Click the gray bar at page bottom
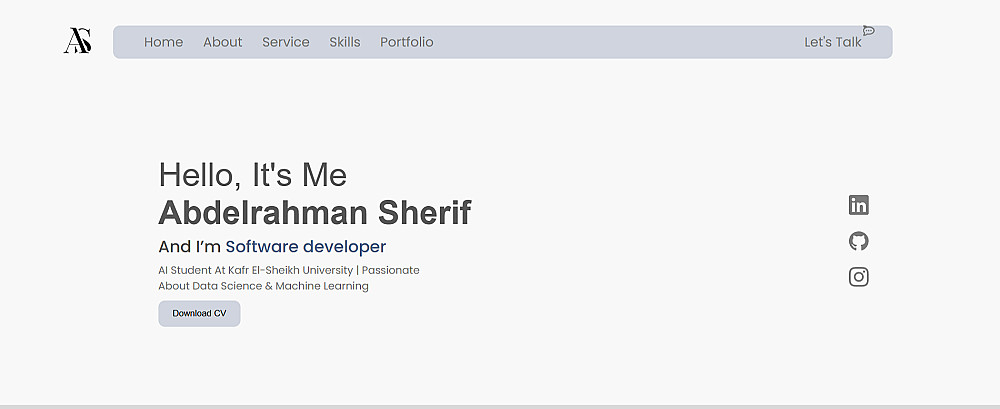This screenshot has width=1000, height=409. [x=500, y=406]
